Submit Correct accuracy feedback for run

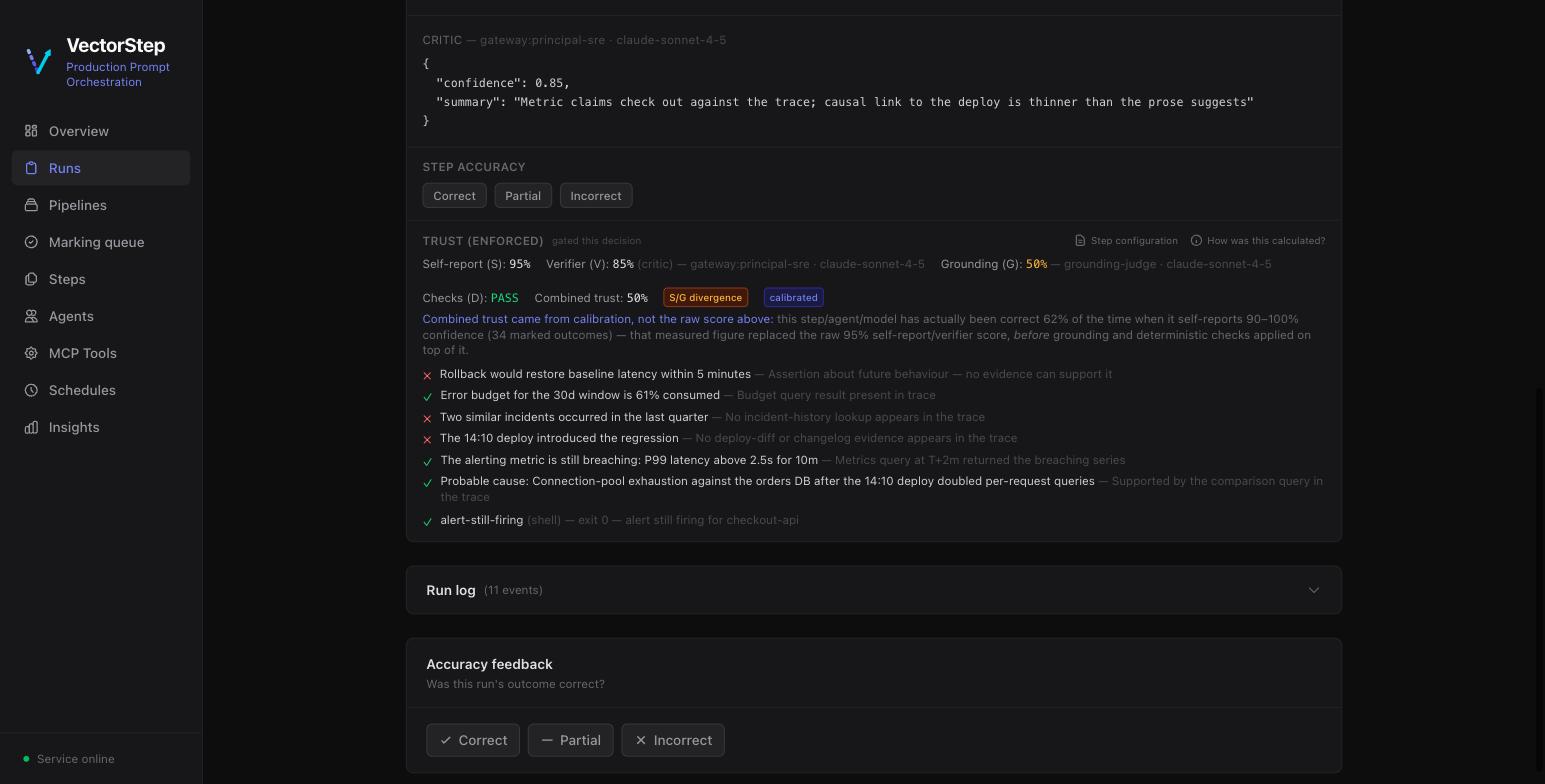click(x=473, y=740)
